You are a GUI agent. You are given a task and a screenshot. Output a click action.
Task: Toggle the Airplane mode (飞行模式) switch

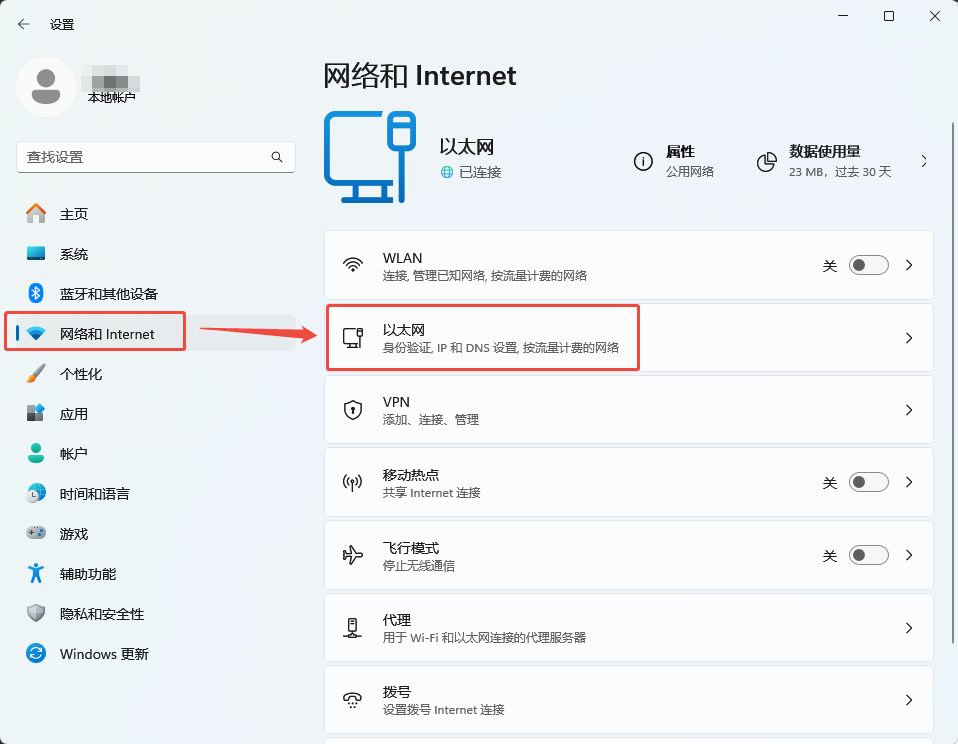click(868, 555)
